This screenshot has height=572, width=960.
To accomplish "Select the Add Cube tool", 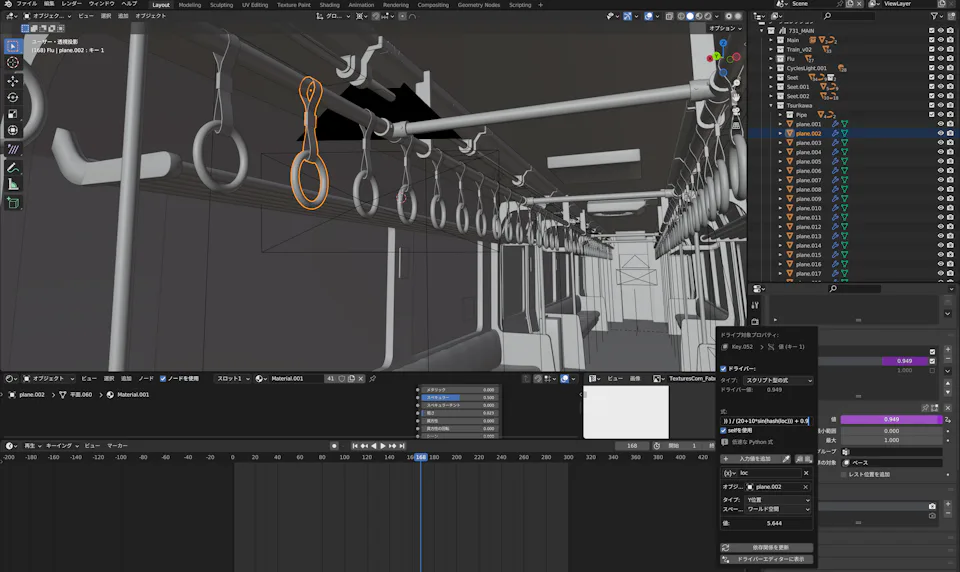I will [13, 202].
